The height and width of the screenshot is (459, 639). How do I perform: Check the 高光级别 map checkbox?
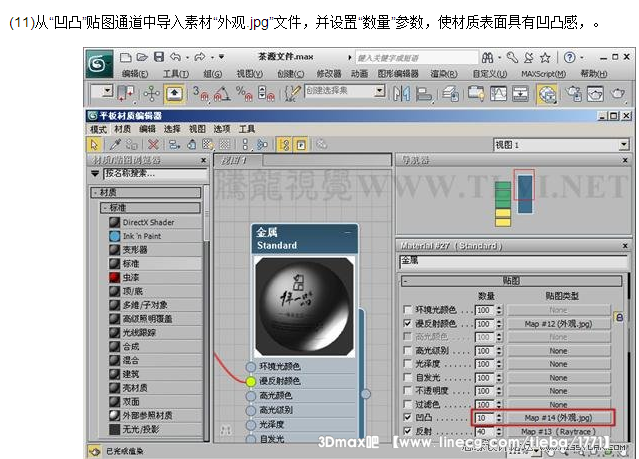point(407,350)
